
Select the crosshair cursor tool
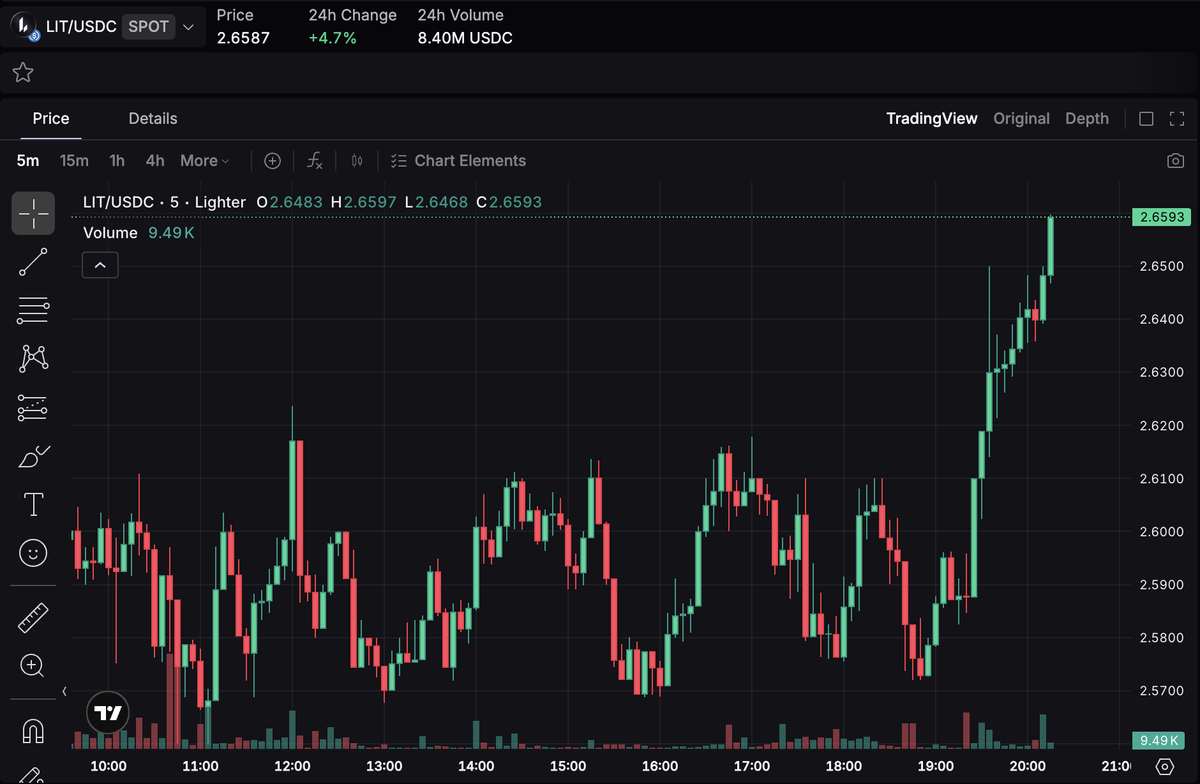coord(33,213)
